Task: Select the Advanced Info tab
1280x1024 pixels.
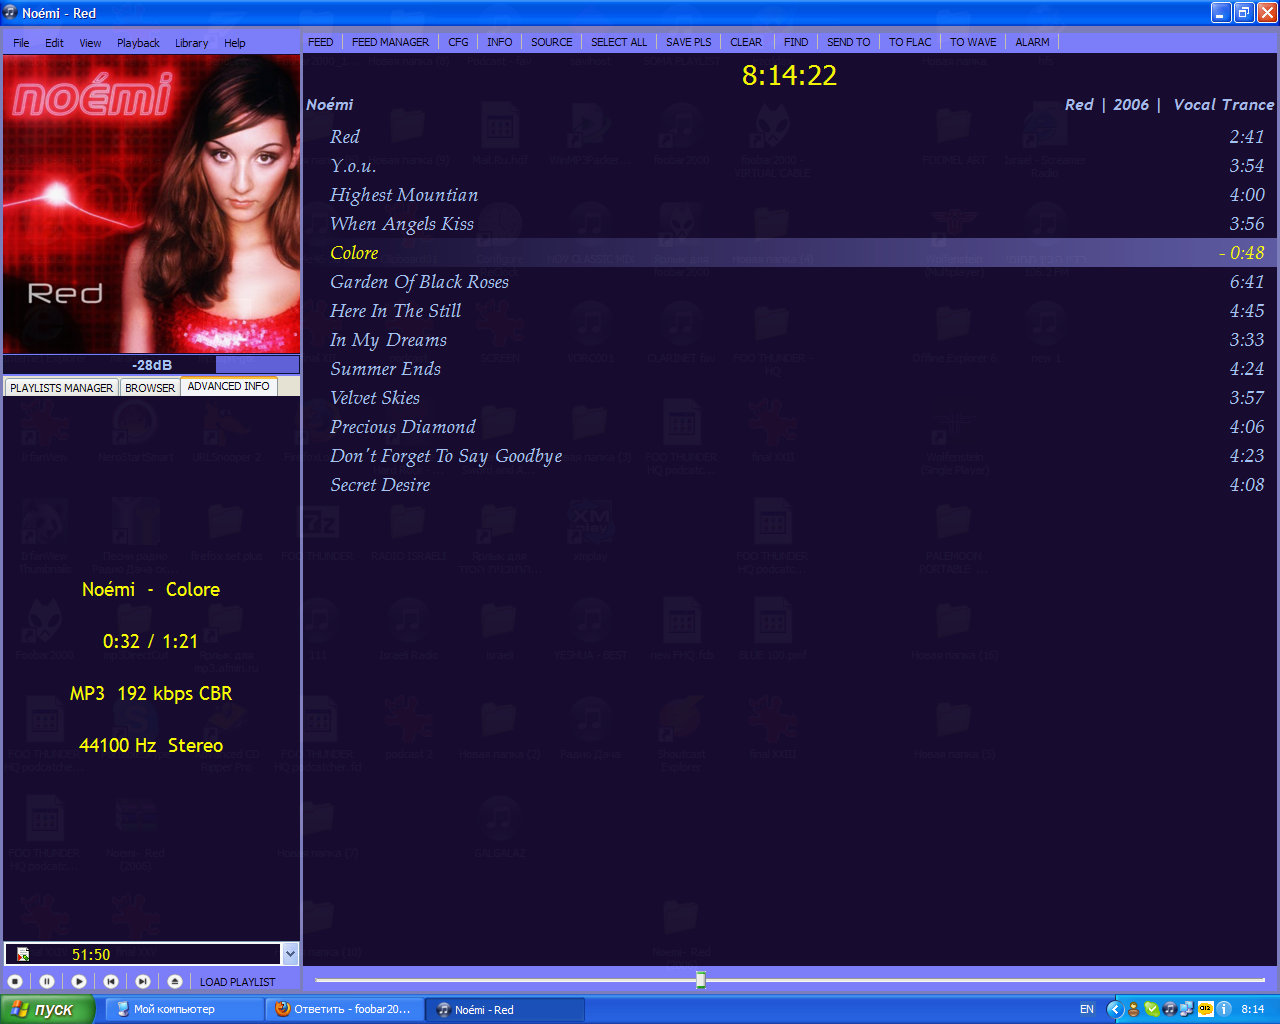Action: pos(229,386)
